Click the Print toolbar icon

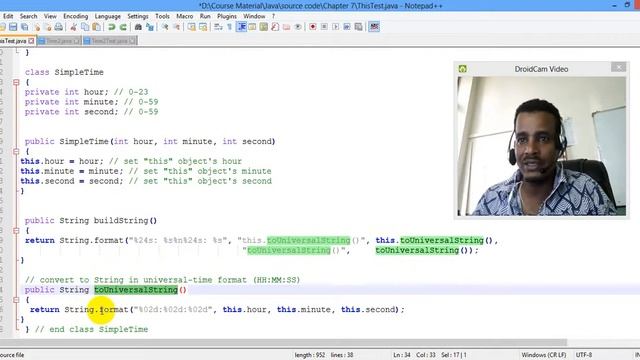tap(59, 27)
